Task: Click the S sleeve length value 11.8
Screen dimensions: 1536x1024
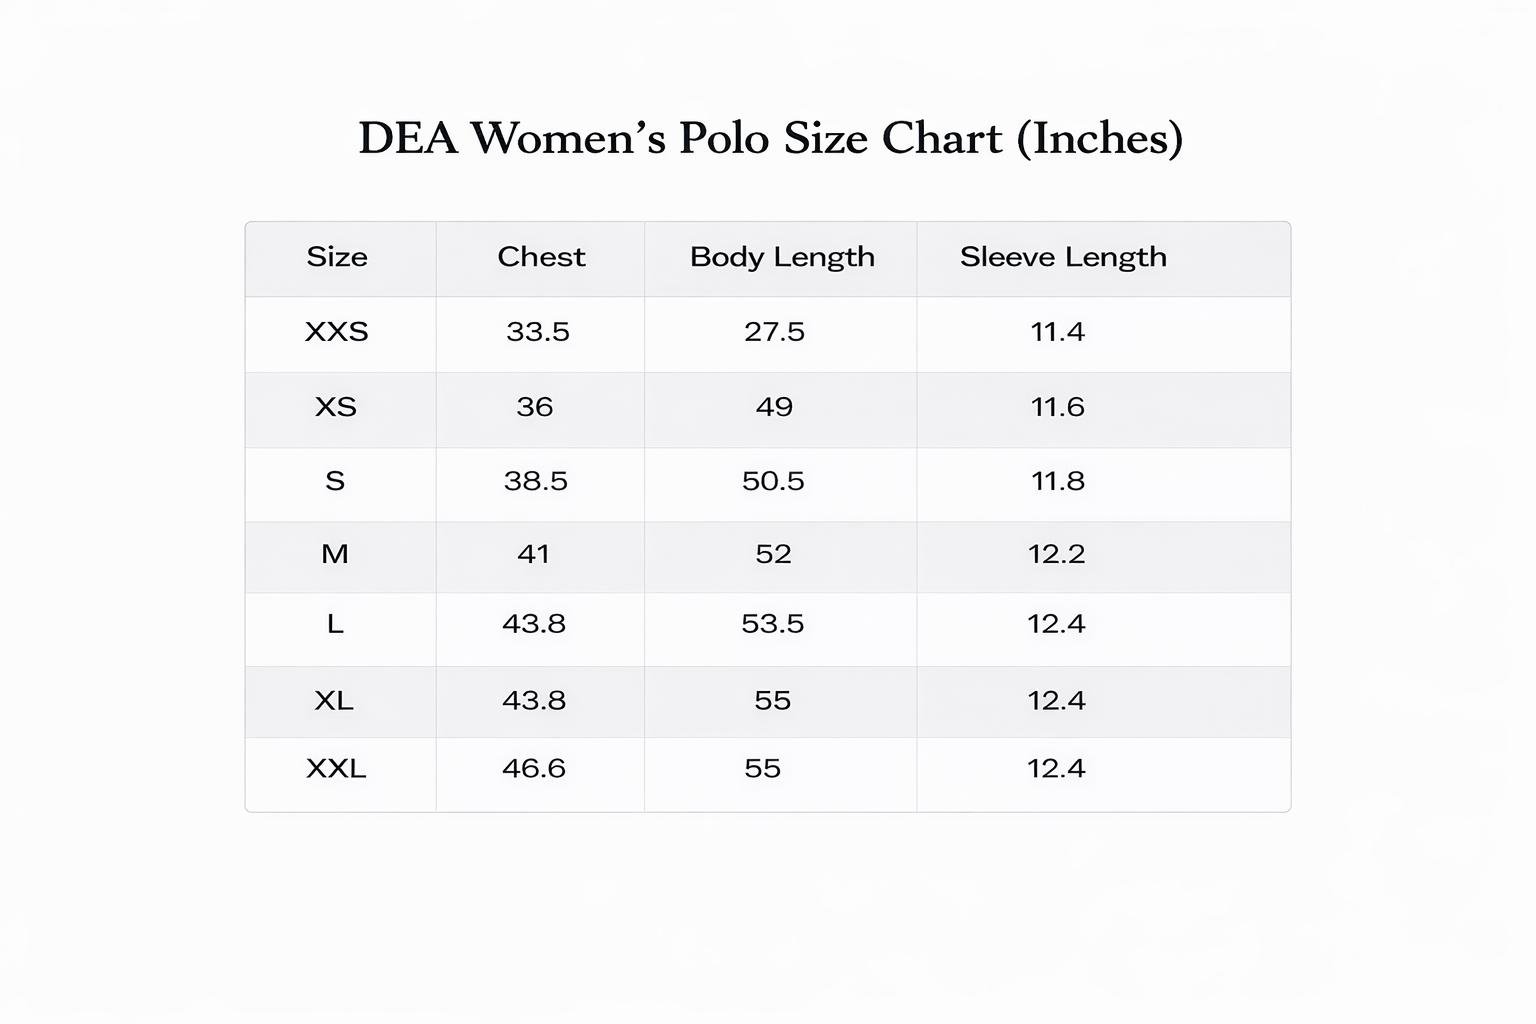Action: point(1057,481)
